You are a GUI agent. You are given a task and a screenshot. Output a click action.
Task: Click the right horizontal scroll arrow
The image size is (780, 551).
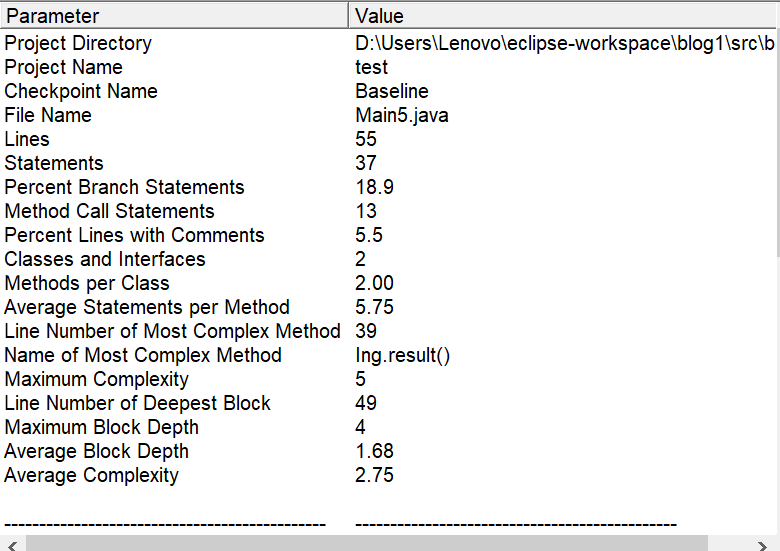click(x=762, y=546)
